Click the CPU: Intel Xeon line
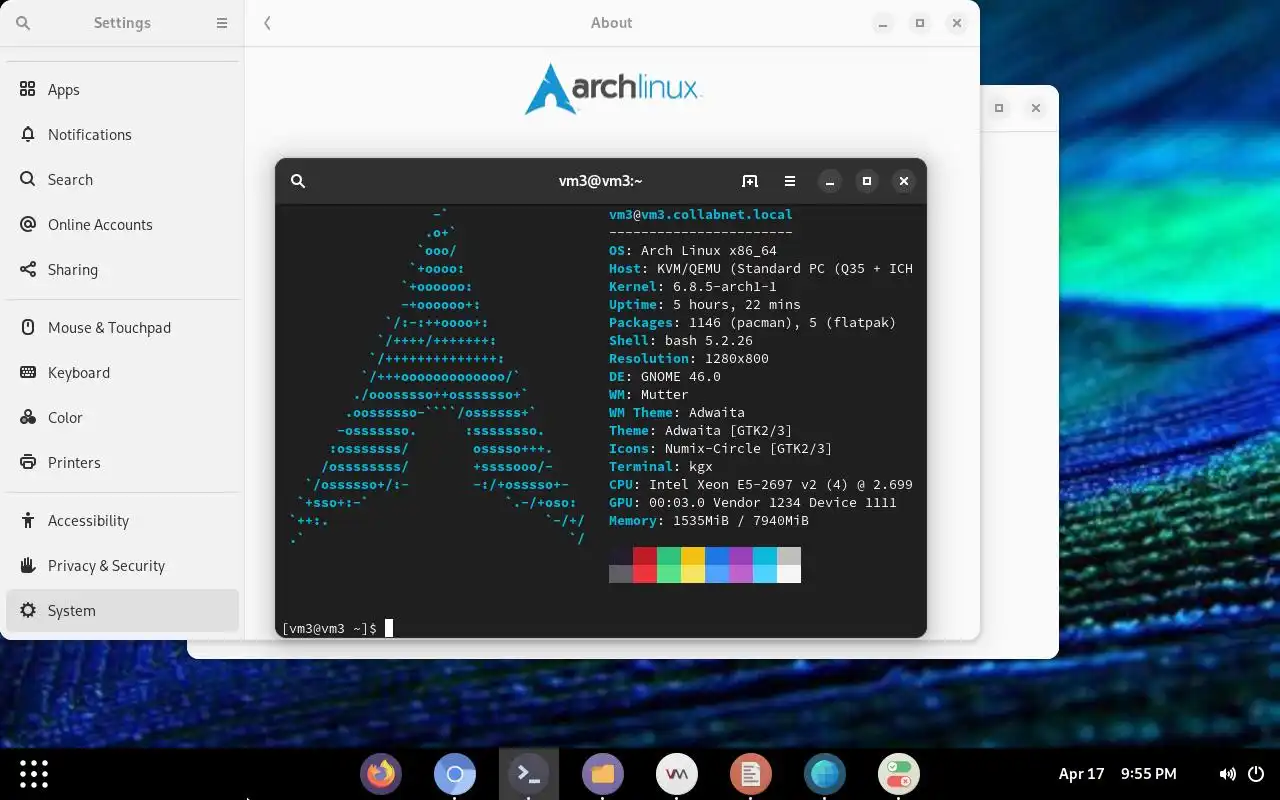The image size is (1280, 800). [x=760, y=484]
